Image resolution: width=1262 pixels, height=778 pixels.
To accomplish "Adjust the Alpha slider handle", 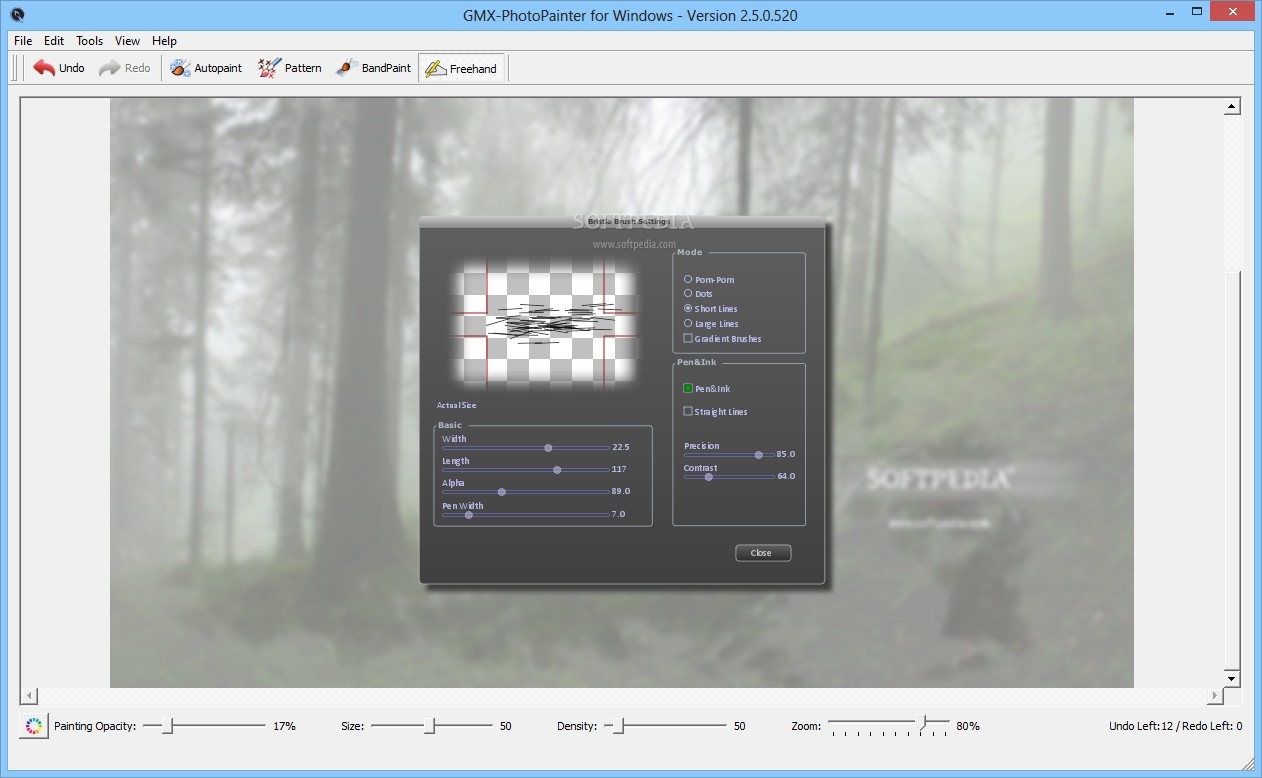I will [502, 492].
